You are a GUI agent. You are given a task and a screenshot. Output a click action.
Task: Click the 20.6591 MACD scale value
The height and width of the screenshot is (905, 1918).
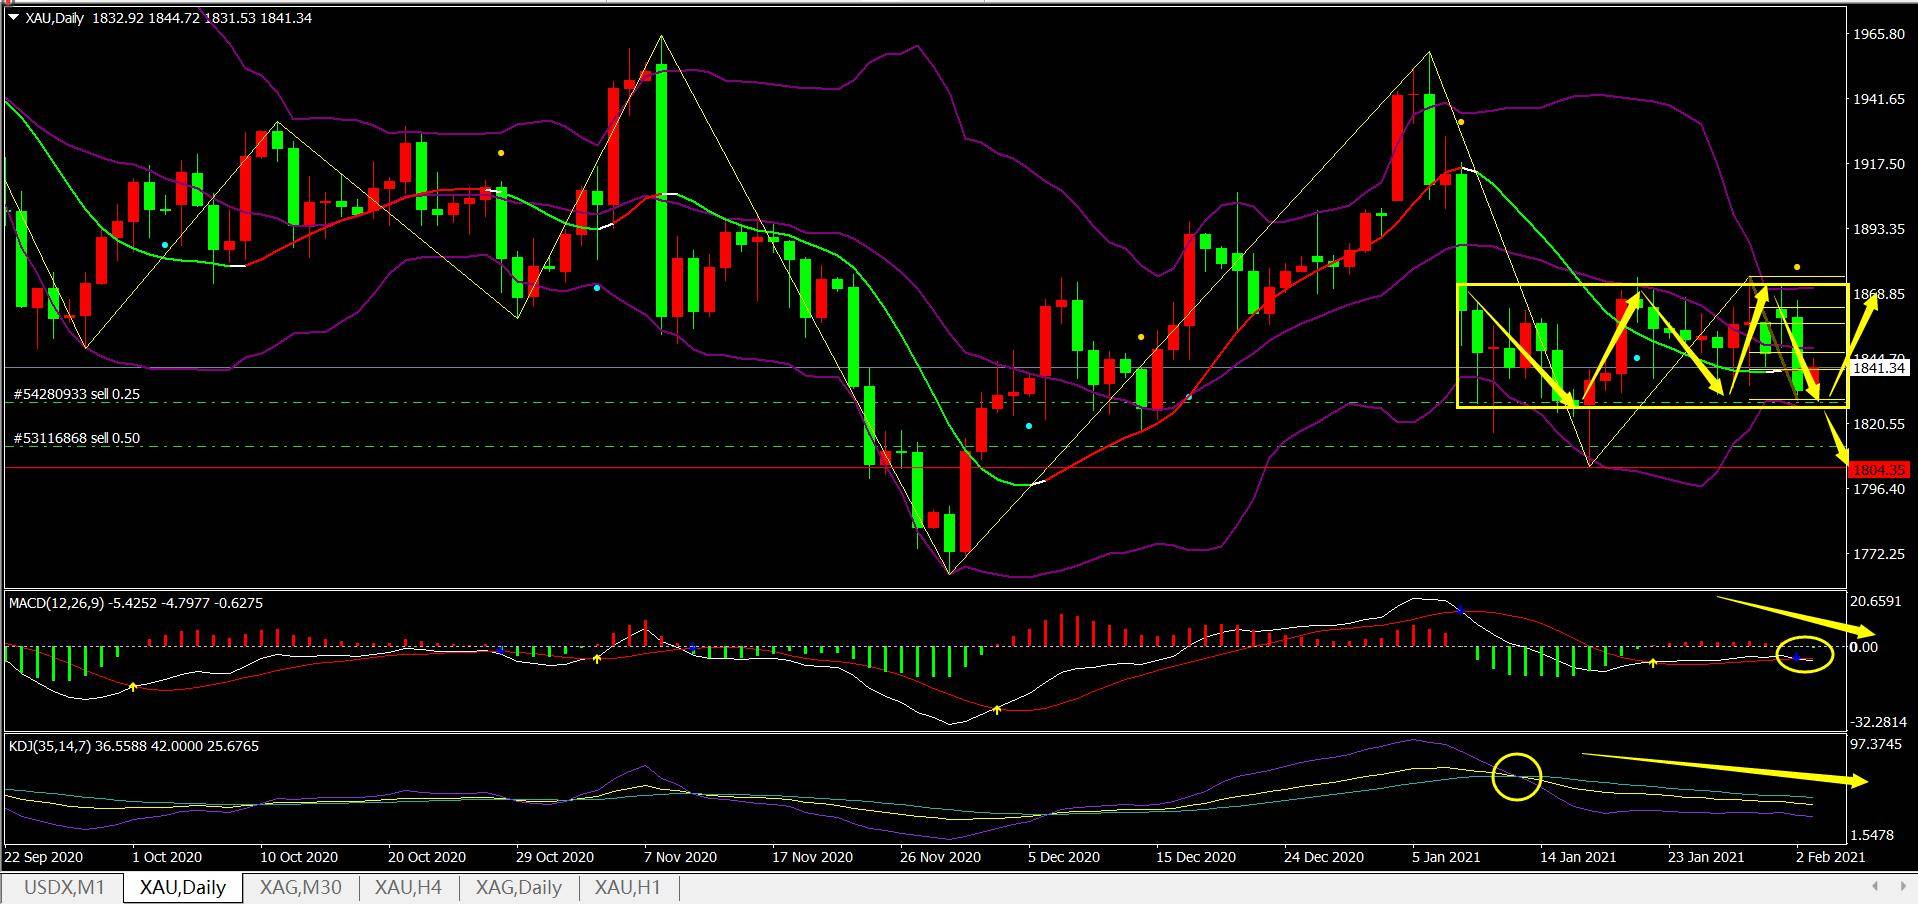point(1877,601)
